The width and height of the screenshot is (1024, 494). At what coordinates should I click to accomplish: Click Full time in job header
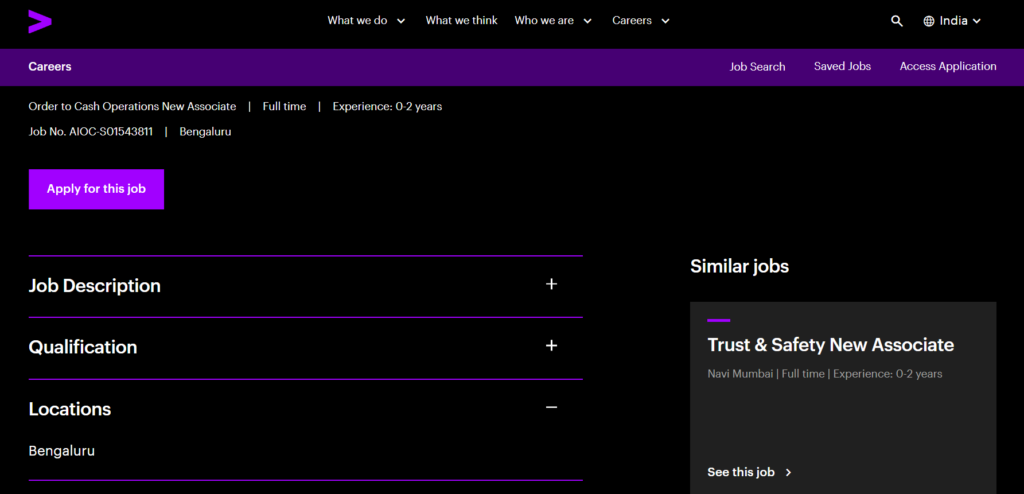pyautogui.click(x=284, y=106)
